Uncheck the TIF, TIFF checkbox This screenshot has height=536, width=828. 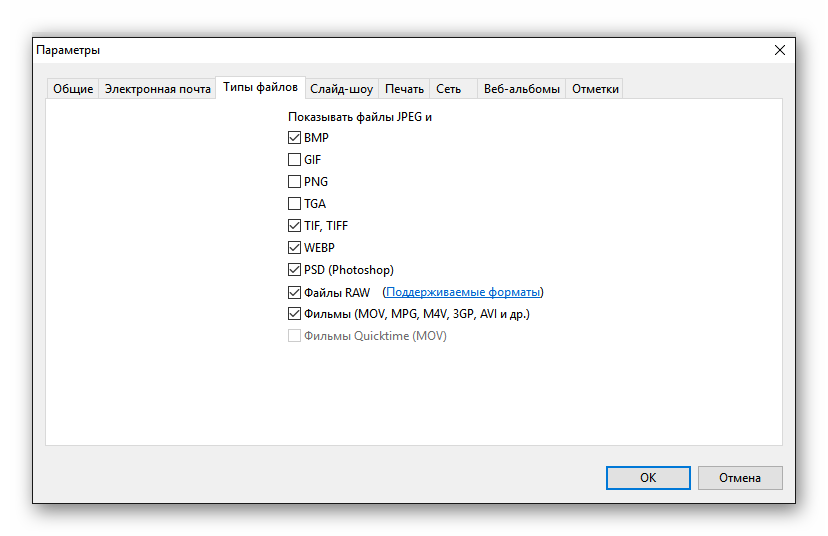pos(294,226)
